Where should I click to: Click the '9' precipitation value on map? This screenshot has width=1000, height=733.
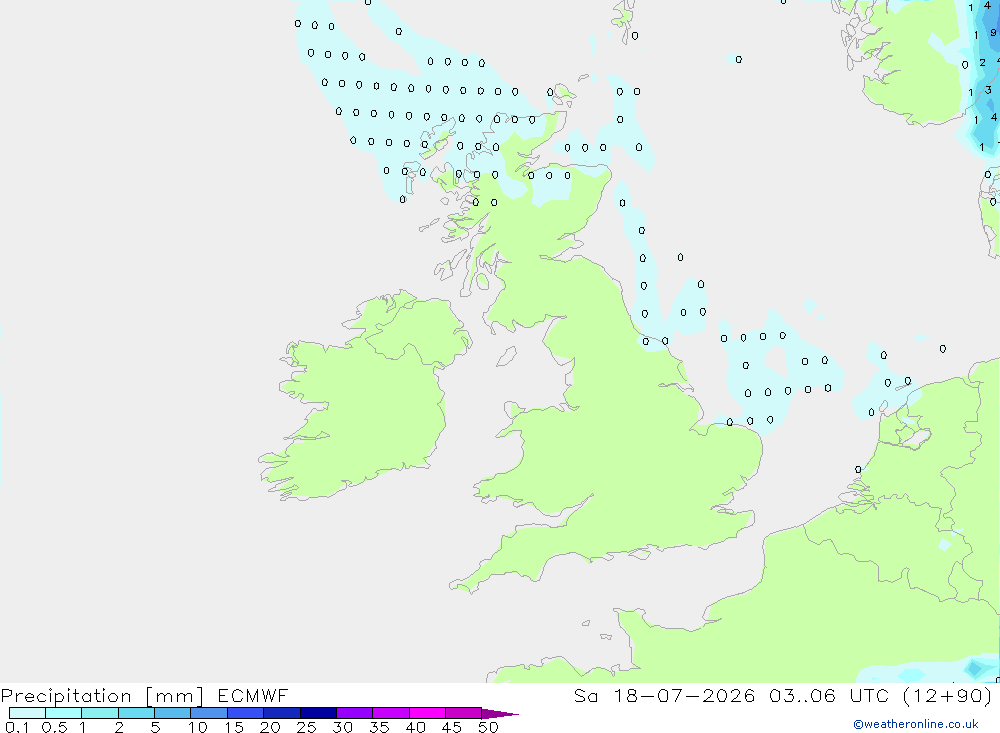click(x=993, y=33)
